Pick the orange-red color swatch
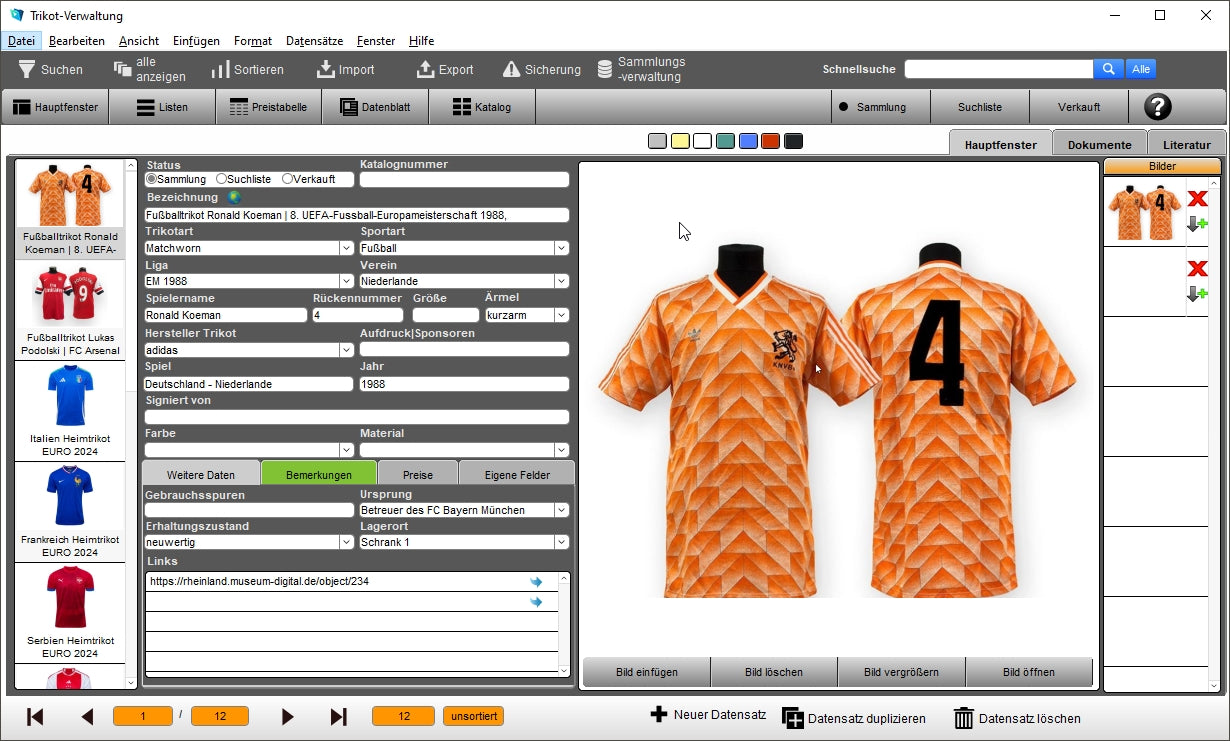 [x=770, y=141]
